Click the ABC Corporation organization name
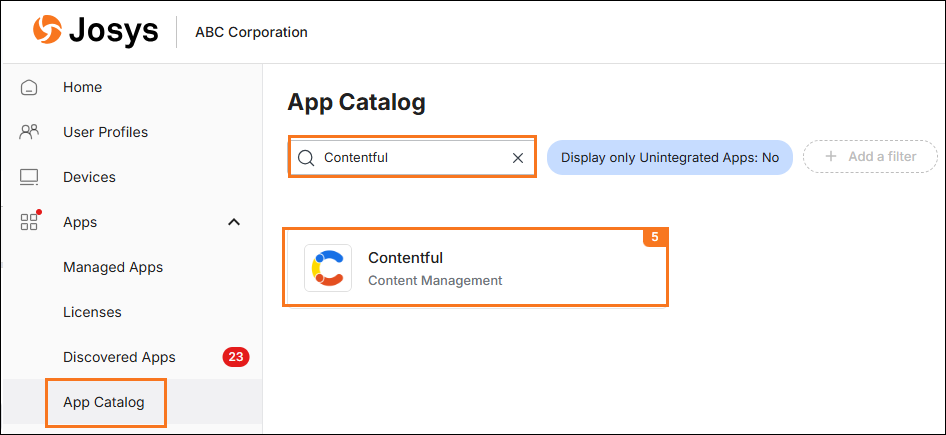The image size is (946, 435). coord(251,32)
